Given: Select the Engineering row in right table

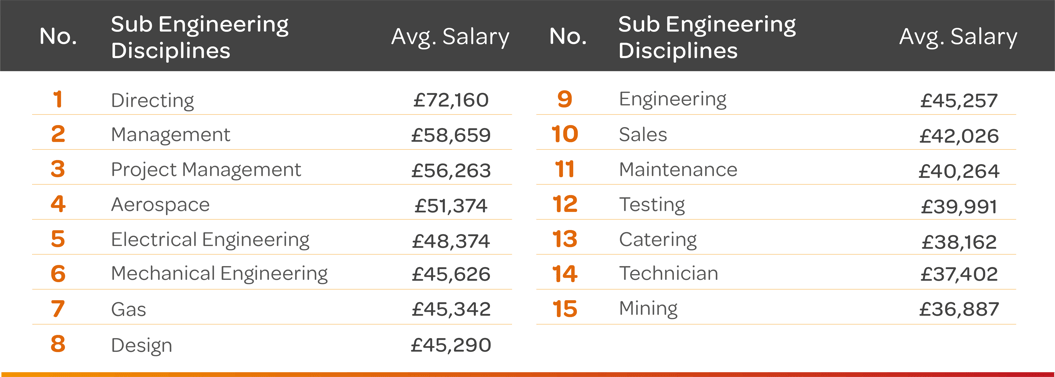Looking at the screenshot, I should click(776, 100).
